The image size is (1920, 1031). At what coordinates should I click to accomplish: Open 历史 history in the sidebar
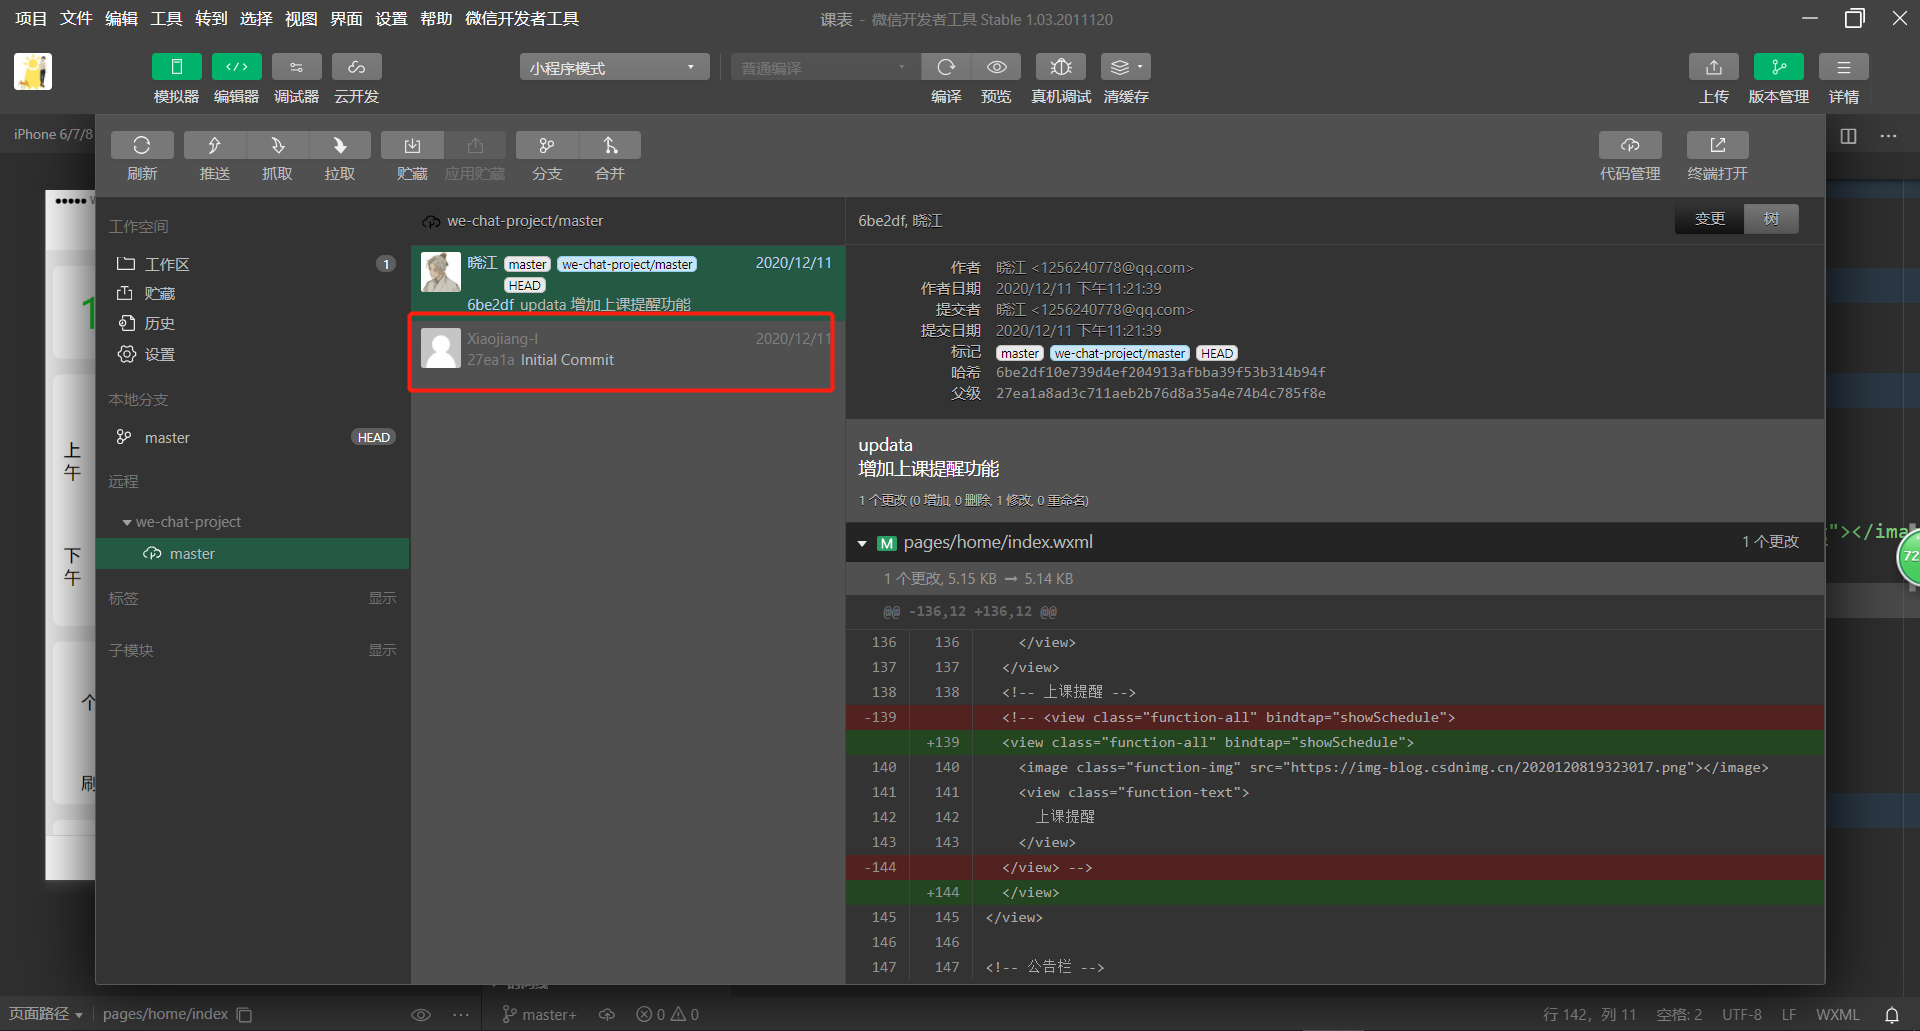160,323
